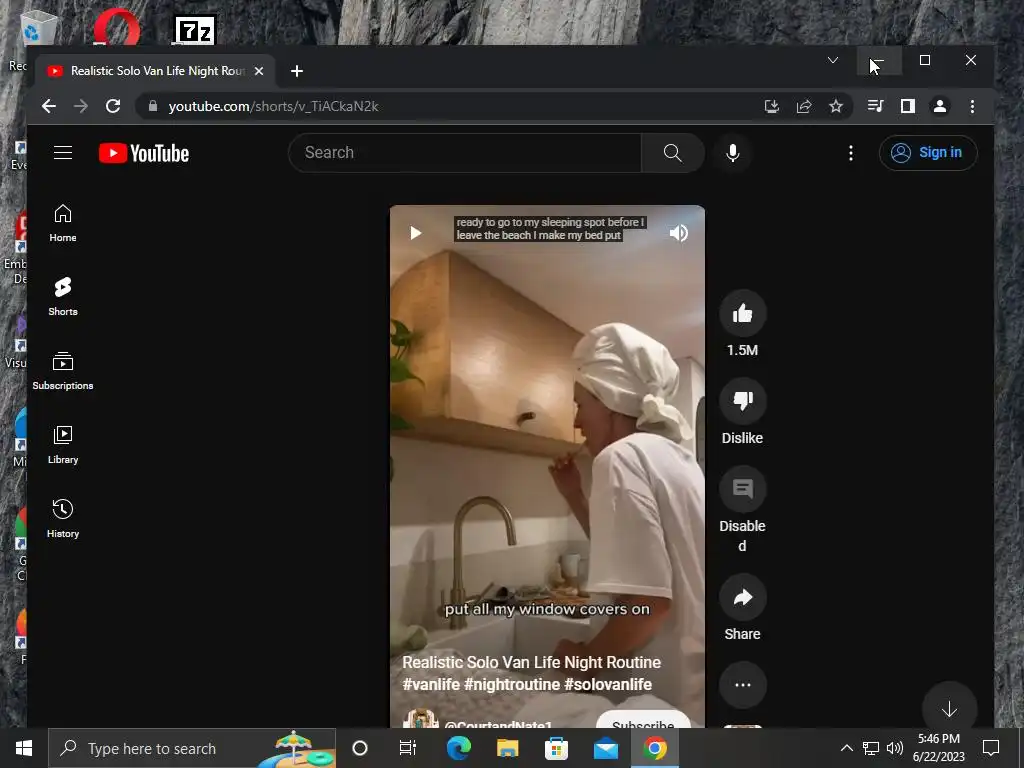Open YouTube settings three-dot menu
The image size is (1024, 768).
tap(850, 153)
